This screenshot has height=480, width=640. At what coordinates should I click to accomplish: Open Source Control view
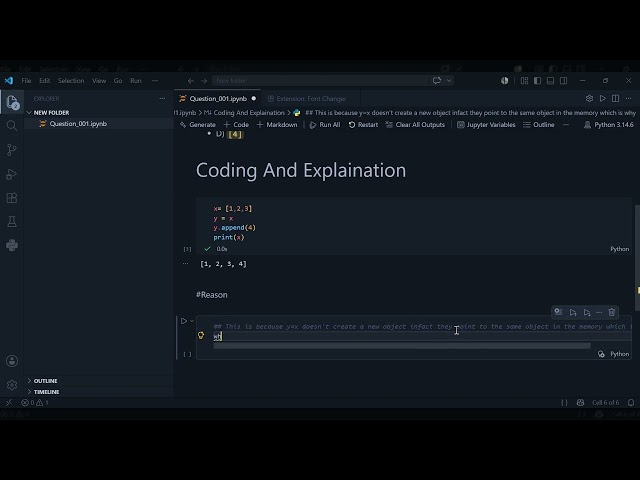point(12,150)
